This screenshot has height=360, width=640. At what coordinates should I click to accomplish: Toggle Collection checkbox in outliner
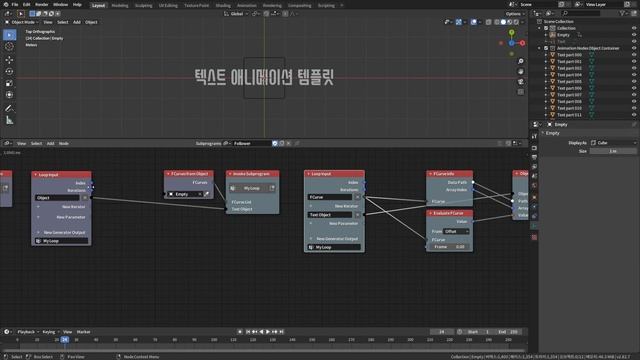(546, 28)
